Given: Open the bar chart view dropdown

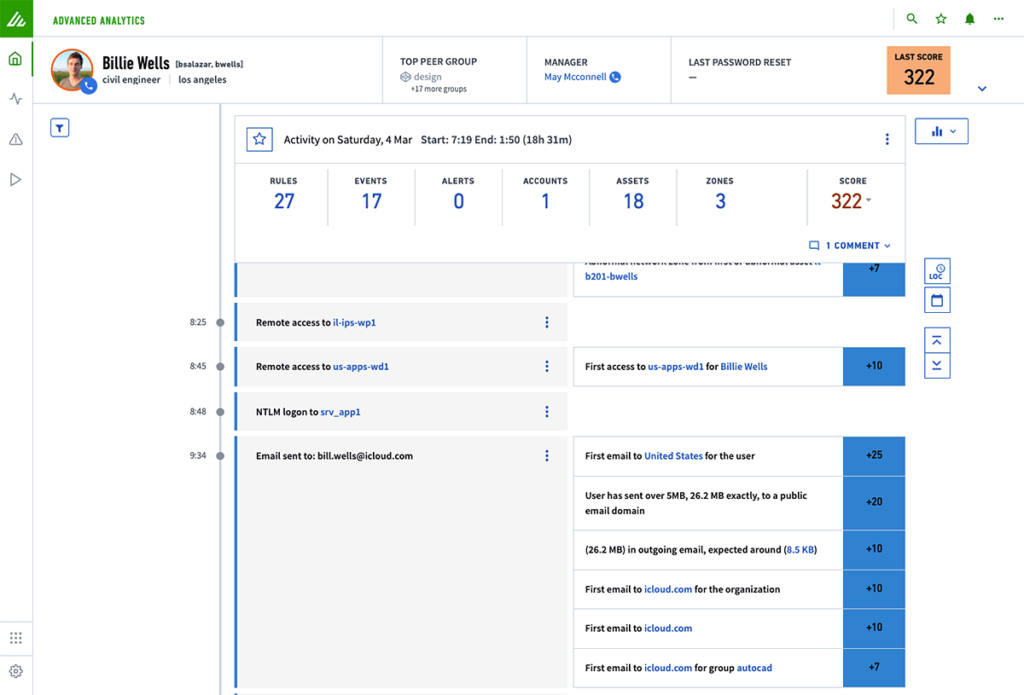Looking at the screenshot, I should [941, 131].
